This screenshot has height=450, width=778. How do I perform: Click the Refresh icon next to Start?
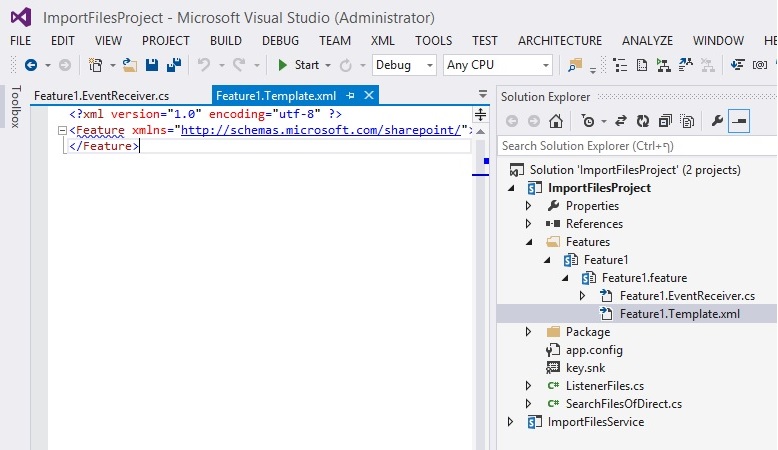[x=345, y=65]
